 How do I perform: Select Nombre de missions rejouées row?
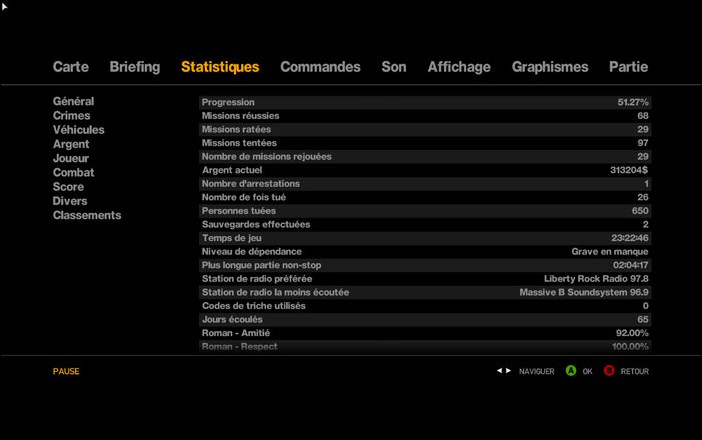pos(425,156)
